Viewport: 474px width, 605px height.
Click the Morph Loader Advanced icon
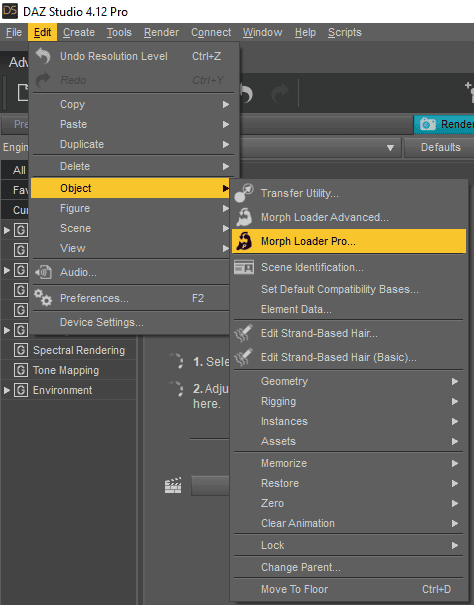point(244,217)
